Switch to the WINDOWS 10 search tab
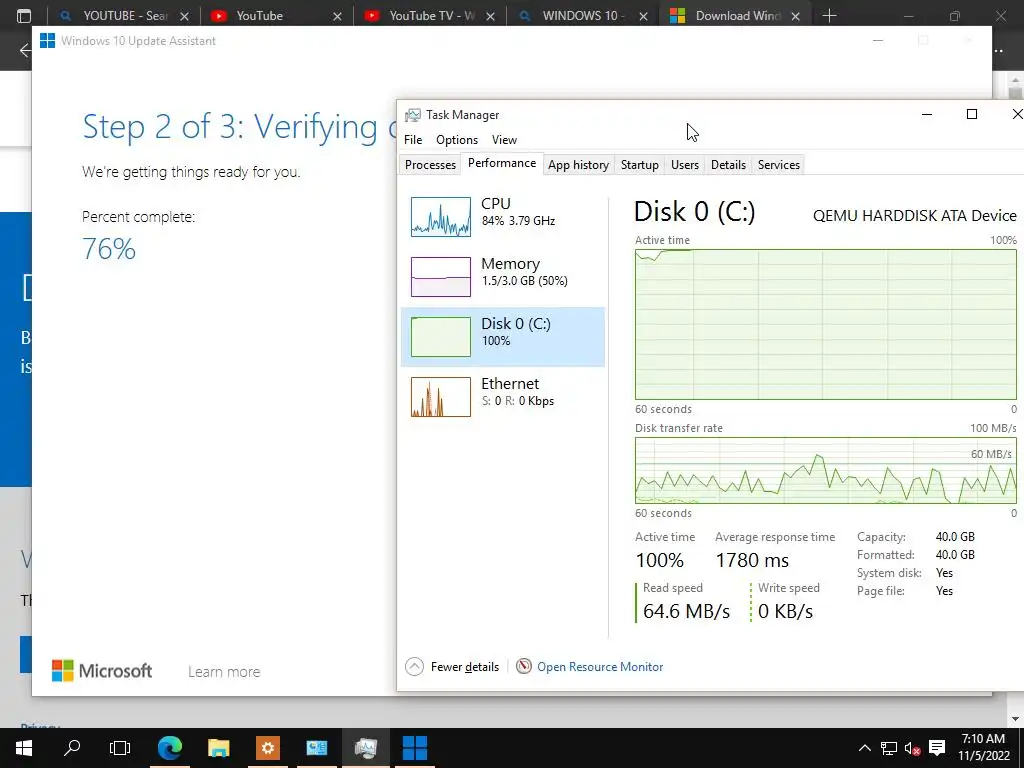The height and width of the screenshot is (768, 1024). (x=582, y=16)
